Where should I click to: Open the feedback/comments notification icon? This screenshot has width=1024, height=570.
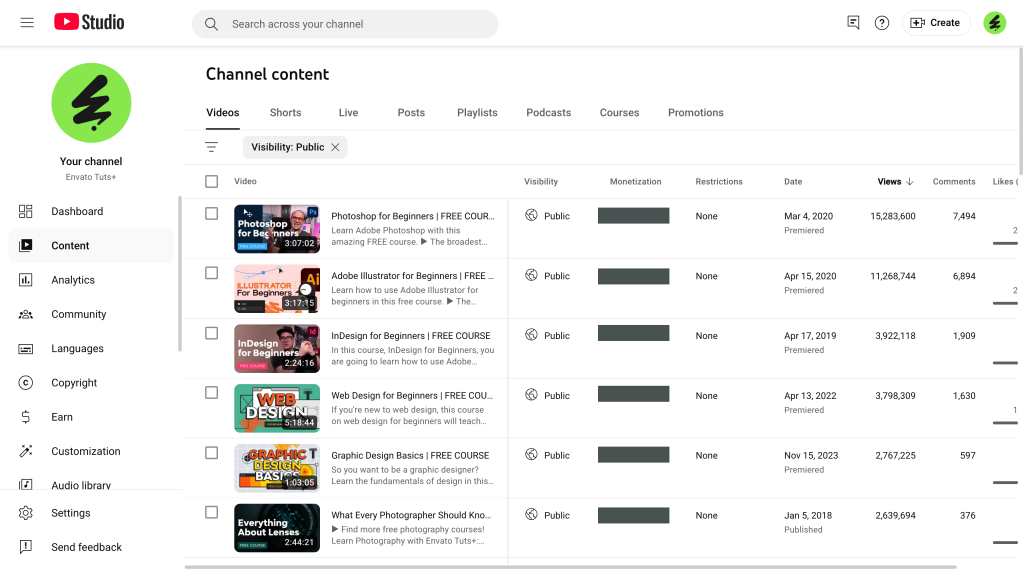(x=853, y=23)
